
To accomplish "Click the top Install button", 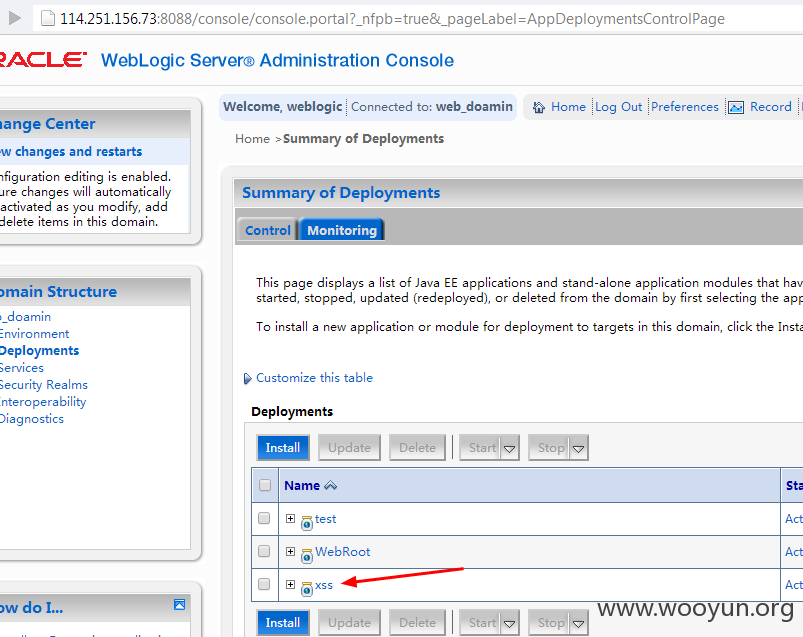I will click(x=283, y=448).
